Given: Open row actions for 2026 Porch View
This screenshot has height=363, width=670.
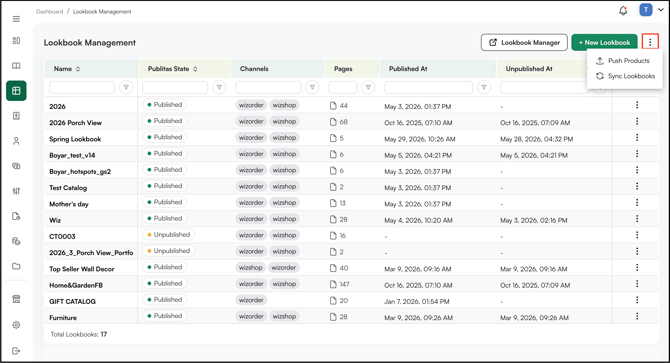Looking at the screenshot, I should (637, 121).
